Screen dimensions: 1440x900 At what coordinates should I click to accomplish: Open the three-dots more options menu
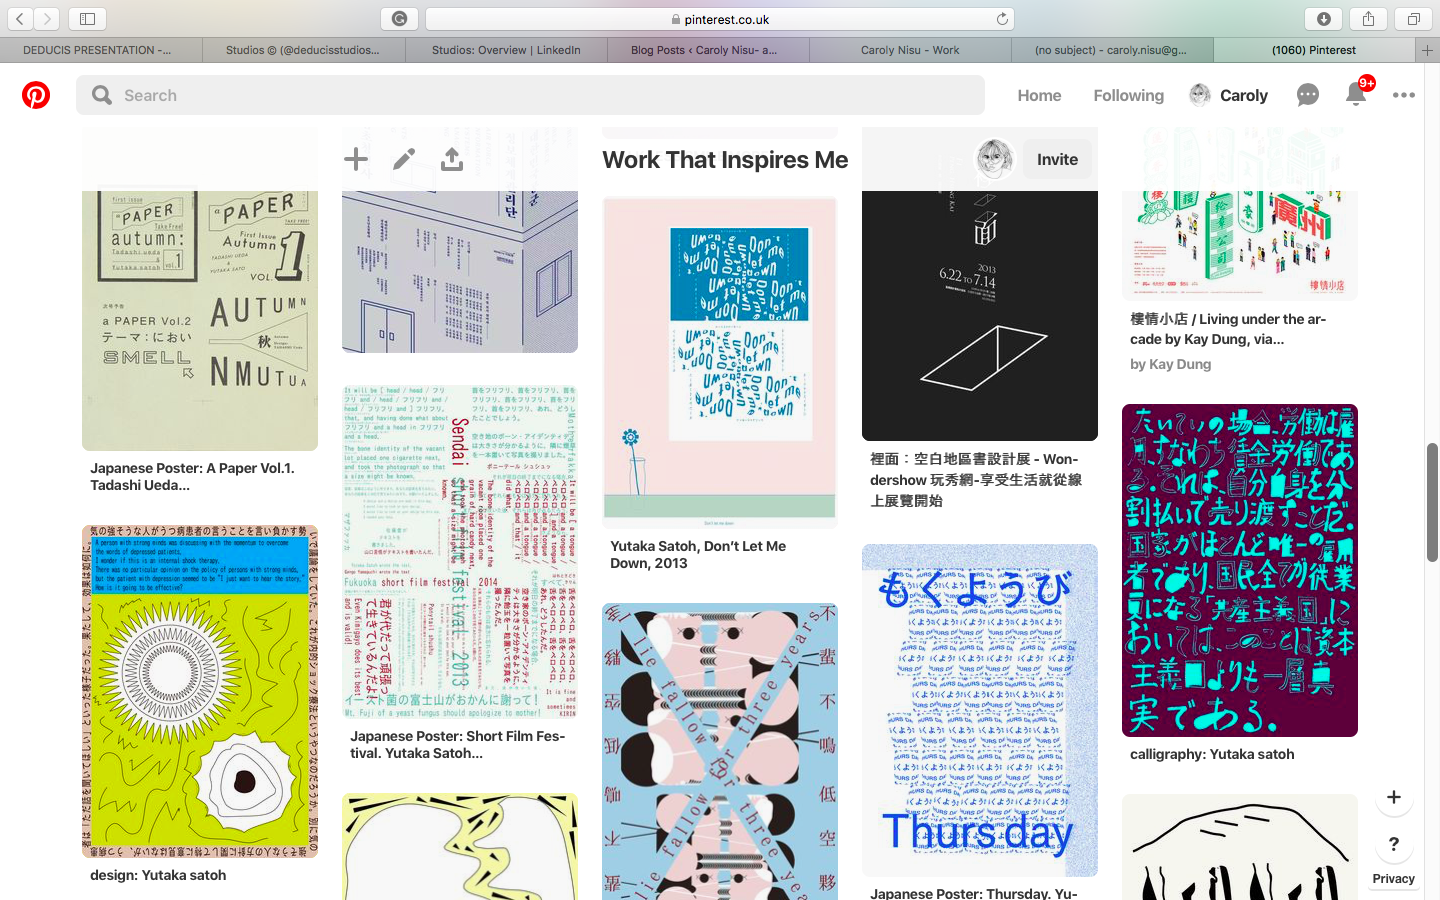1404,95
